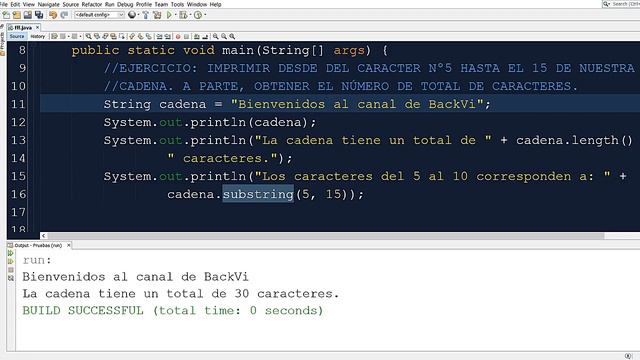Click the Last Edit icon in the editor toolbar
This screenshot has height=360, width=640.
pos(54,36)
